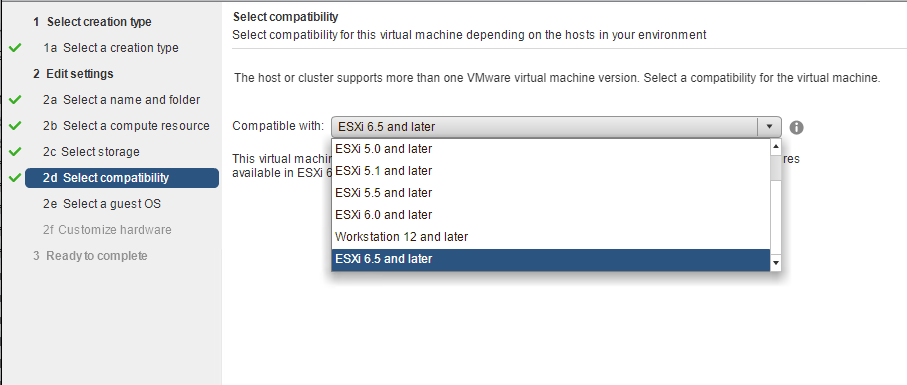Click dropdown list scroll down arrow
Viewport: 907px width, 385px height.
776,263
